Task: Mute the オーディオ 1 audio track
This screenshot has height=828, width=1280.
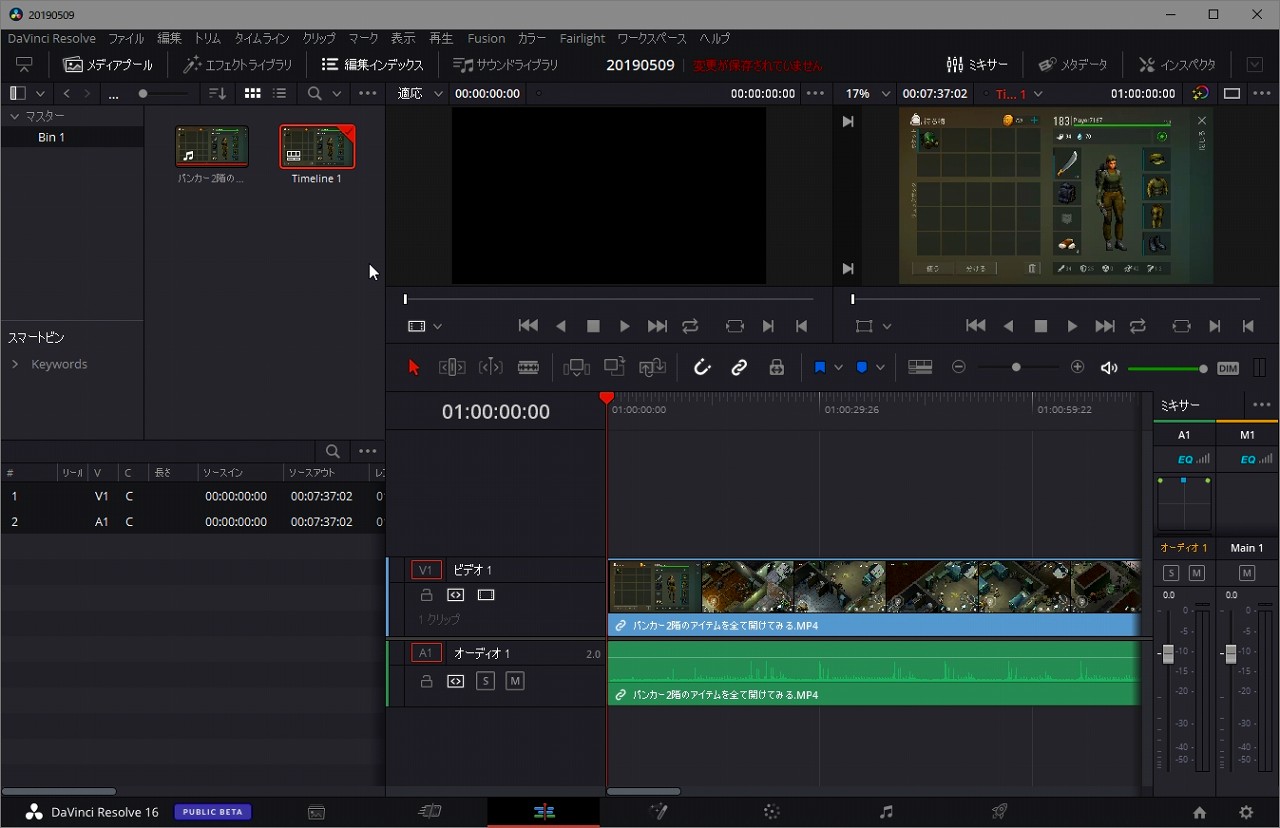Action: 515,681
